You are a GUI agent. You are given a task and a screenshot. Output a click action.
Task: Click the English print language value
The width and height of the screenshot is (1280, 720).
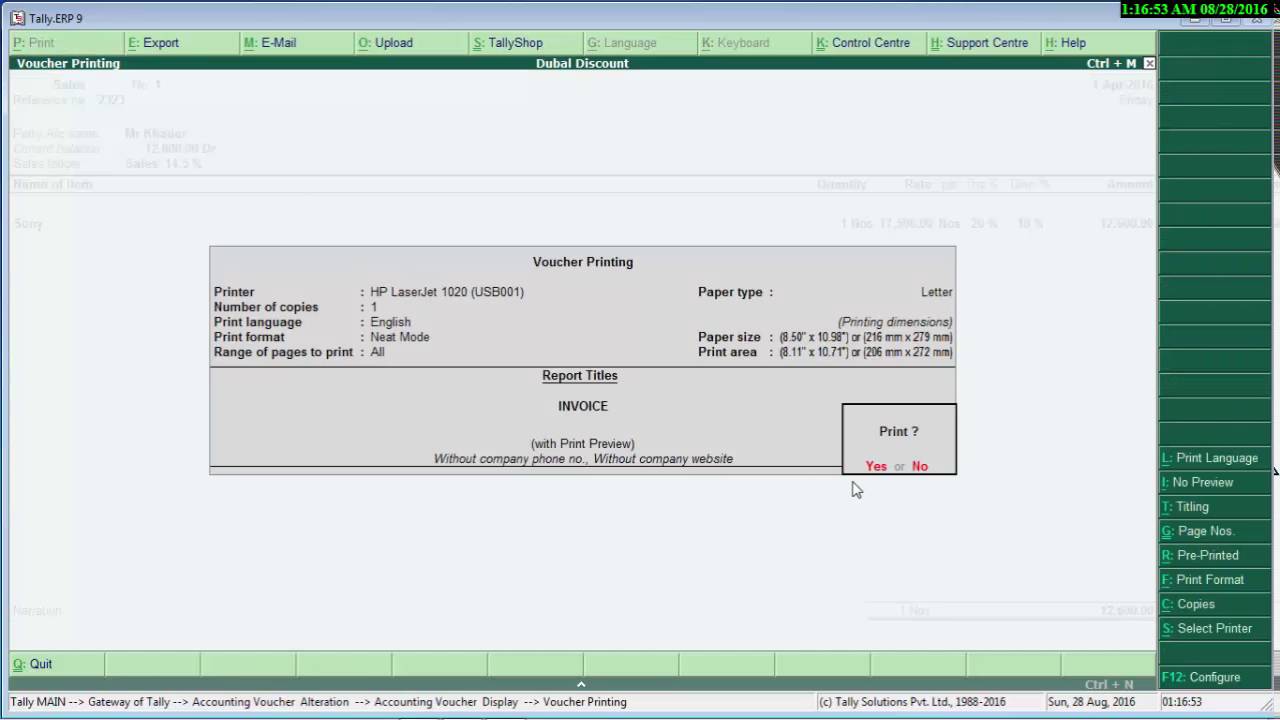(x=390, y=322)
